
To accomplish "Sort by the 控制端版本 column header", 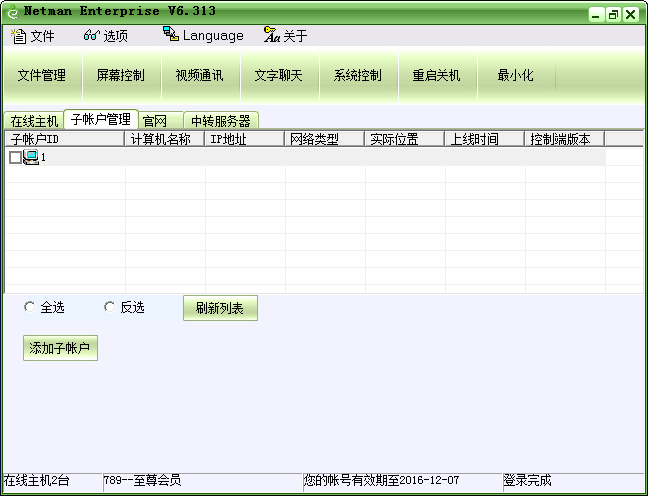I will pos(565,139).
